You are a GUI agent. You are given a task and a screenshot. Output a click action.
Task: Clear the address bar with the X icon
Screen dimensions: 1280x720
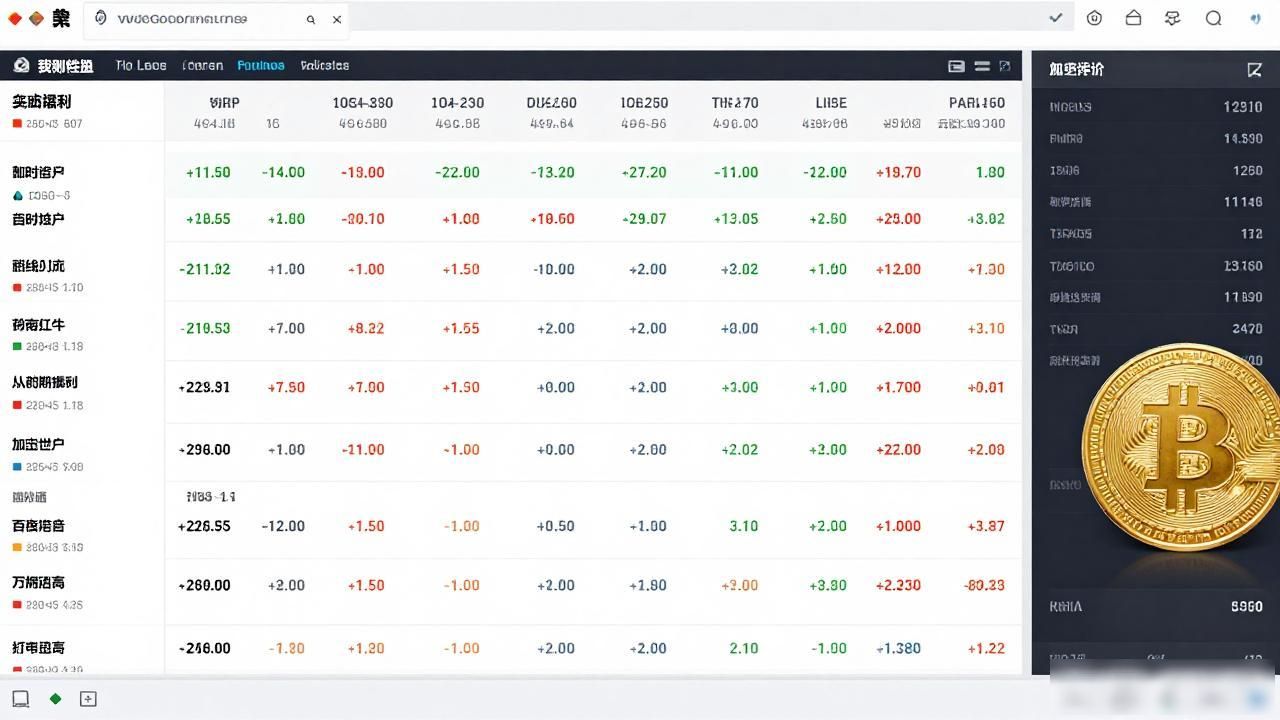337,19
